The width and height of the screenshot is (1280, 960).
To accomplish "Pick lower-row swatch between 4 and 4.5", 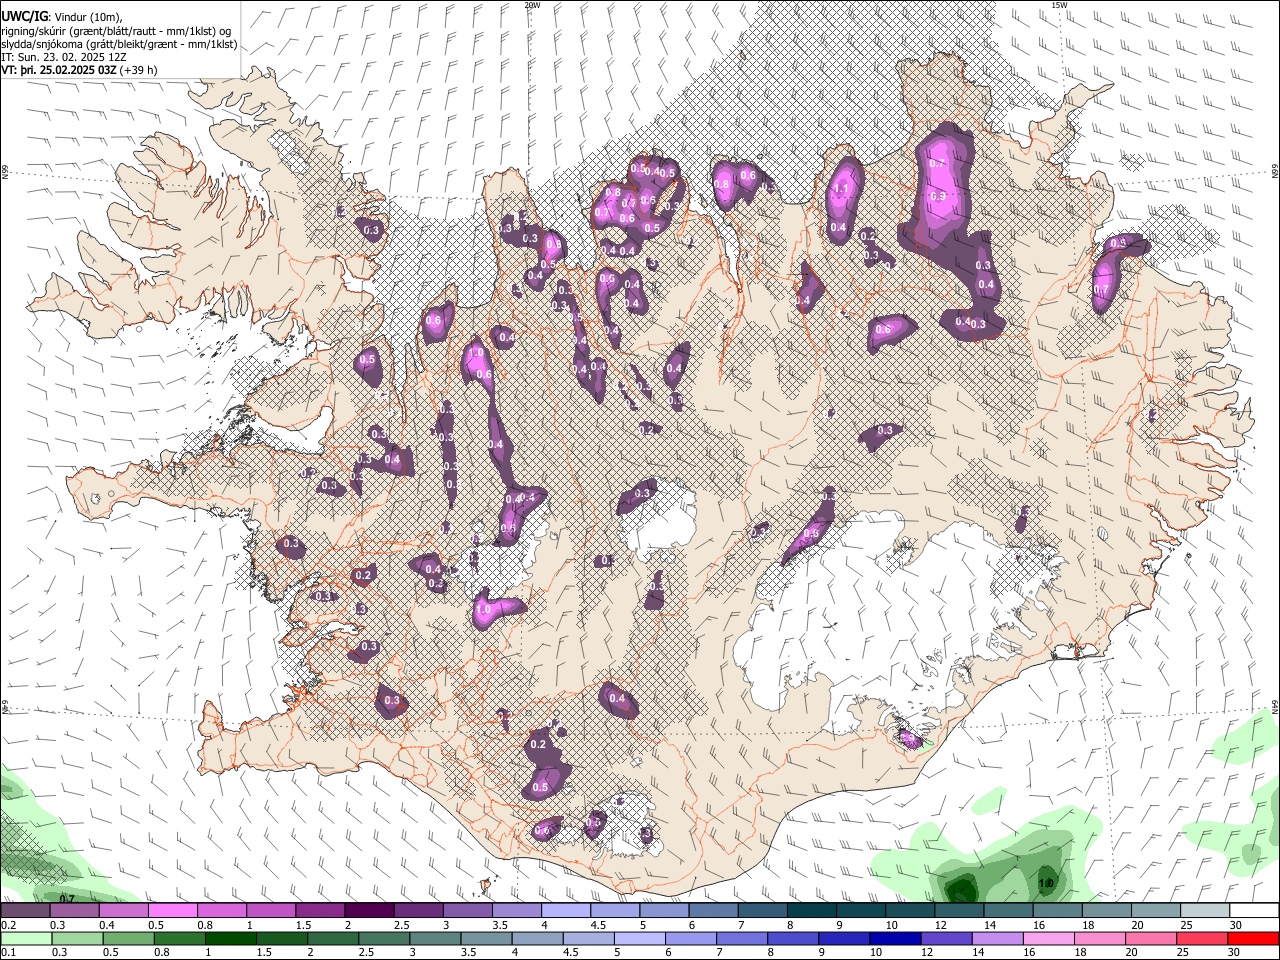I will 537,938.
